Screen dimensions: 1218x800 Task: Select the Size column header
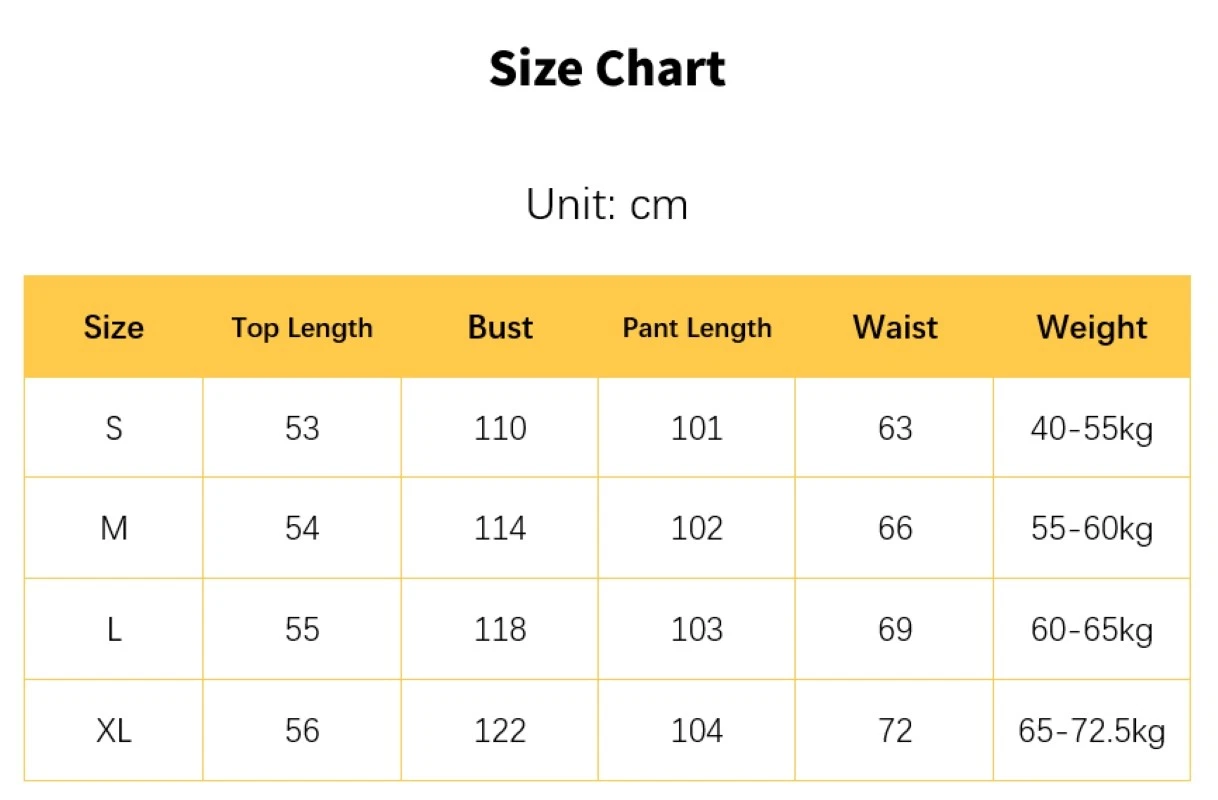tap(114, 328)
